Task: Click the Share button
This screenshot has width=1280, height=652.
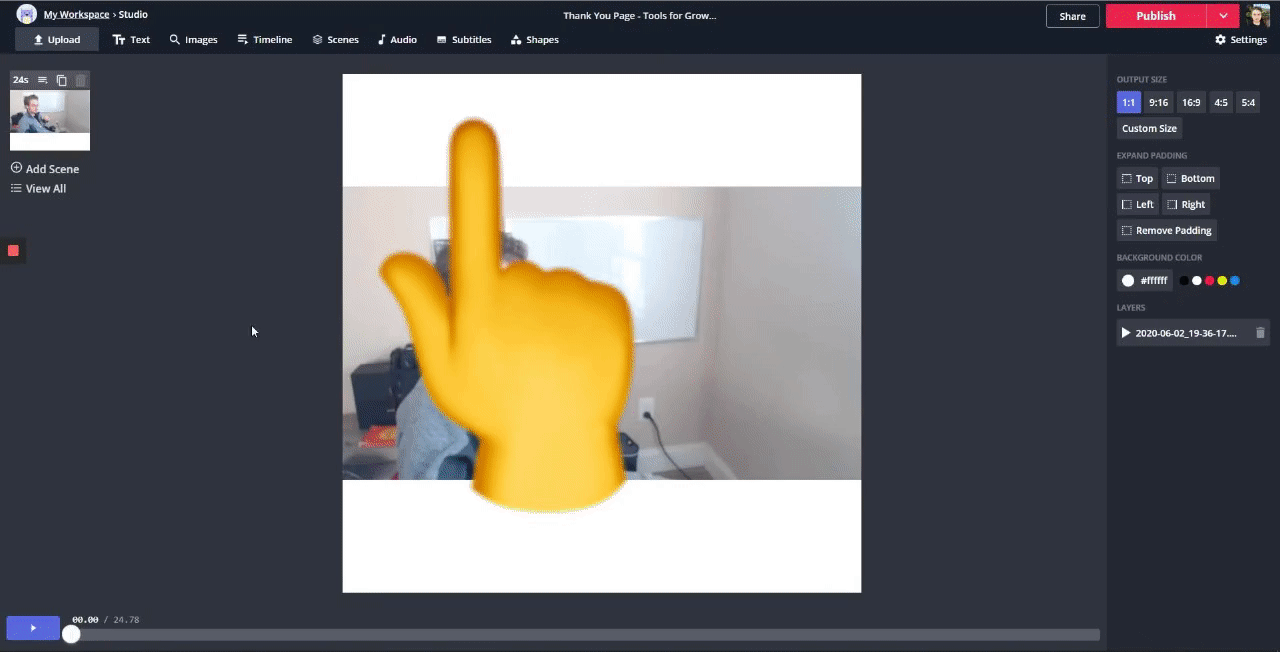Action: (x=1072, y=16)
